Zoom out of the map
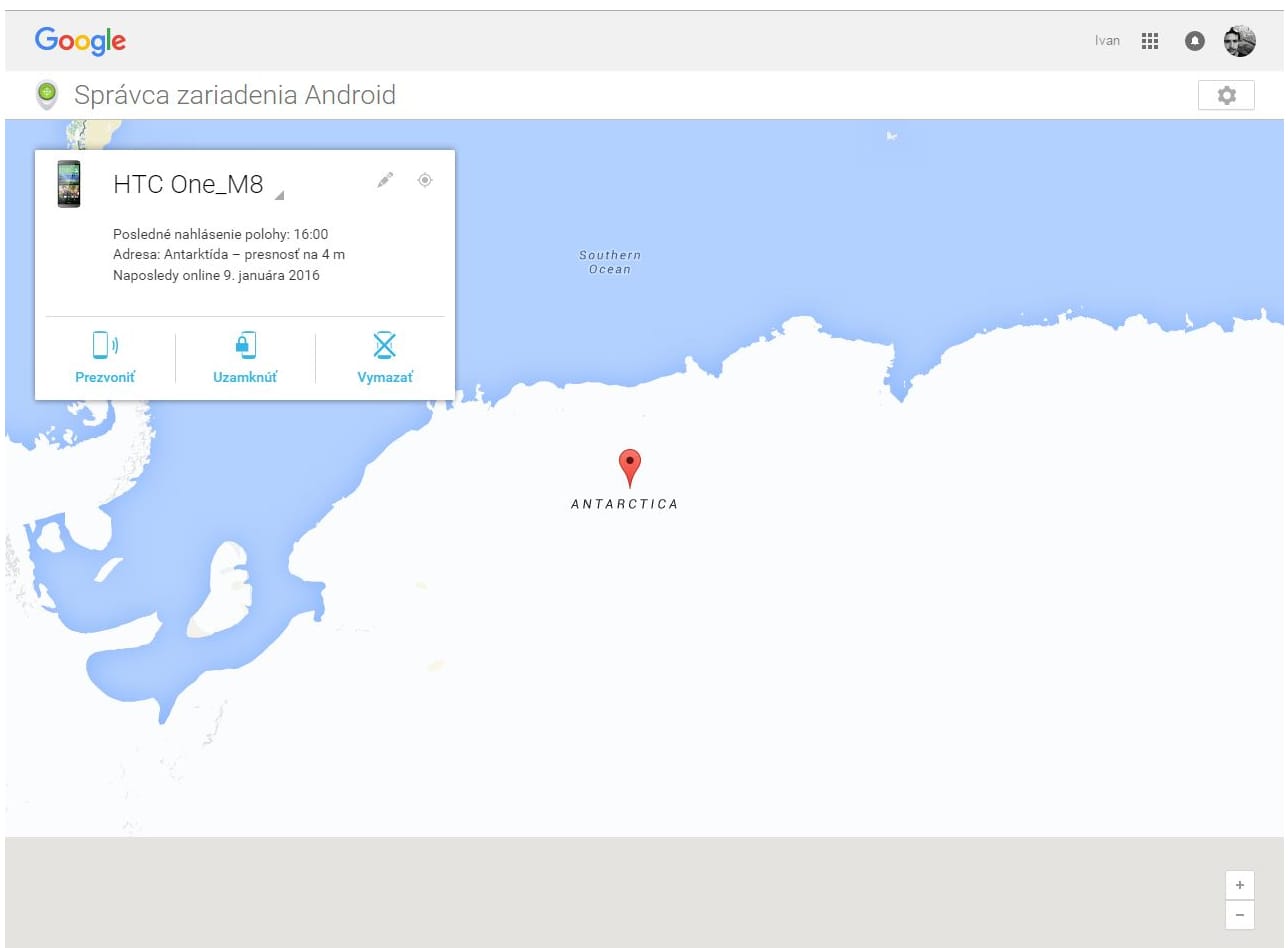Viewport: 1288px width, 948px height. coord(1239,914)
